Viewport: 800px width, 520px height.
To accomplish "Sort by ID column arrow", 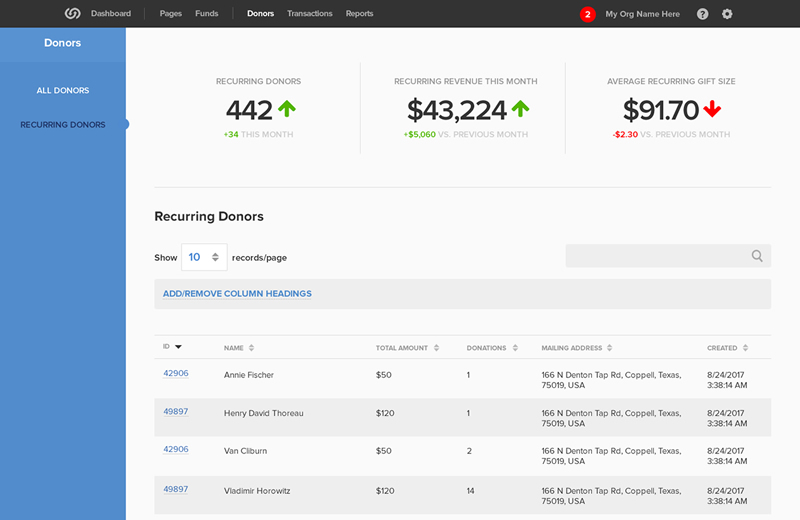I will 178,347.
